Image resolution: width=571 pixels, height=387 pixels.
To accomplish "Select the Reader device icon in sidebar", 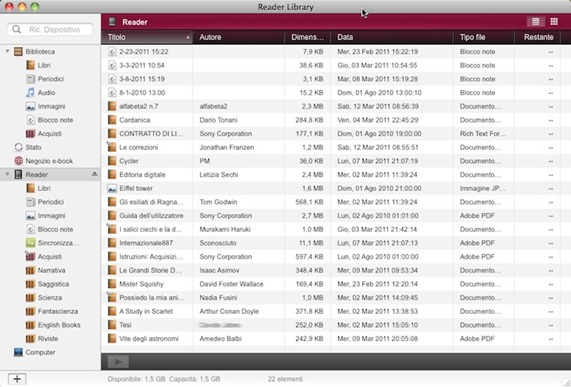I will 18,174.
